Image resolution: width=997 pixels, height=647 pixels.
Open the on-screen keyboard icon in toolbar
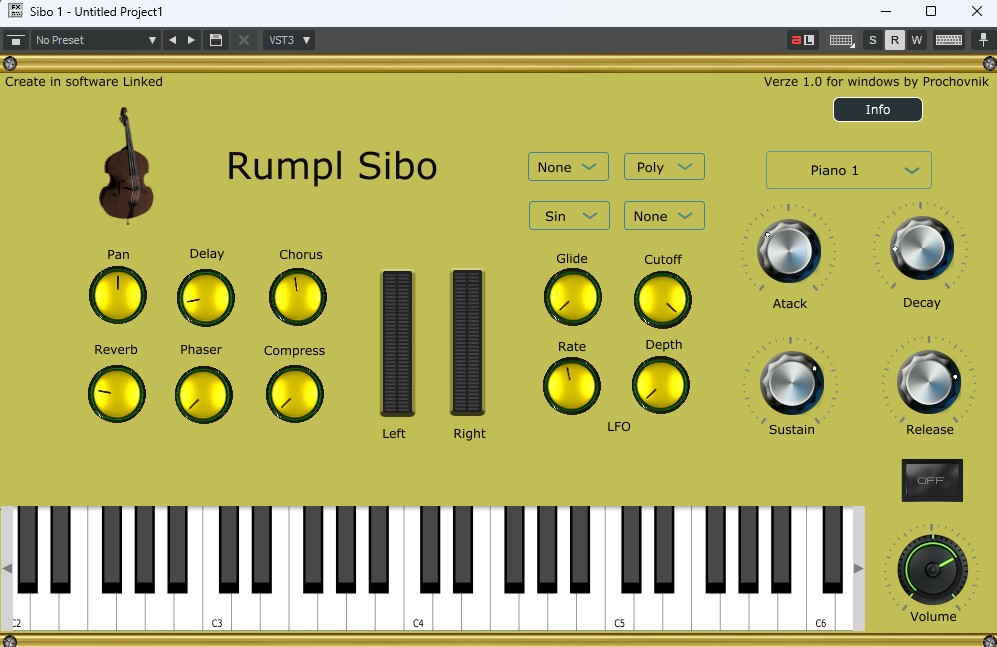[948, 40]
